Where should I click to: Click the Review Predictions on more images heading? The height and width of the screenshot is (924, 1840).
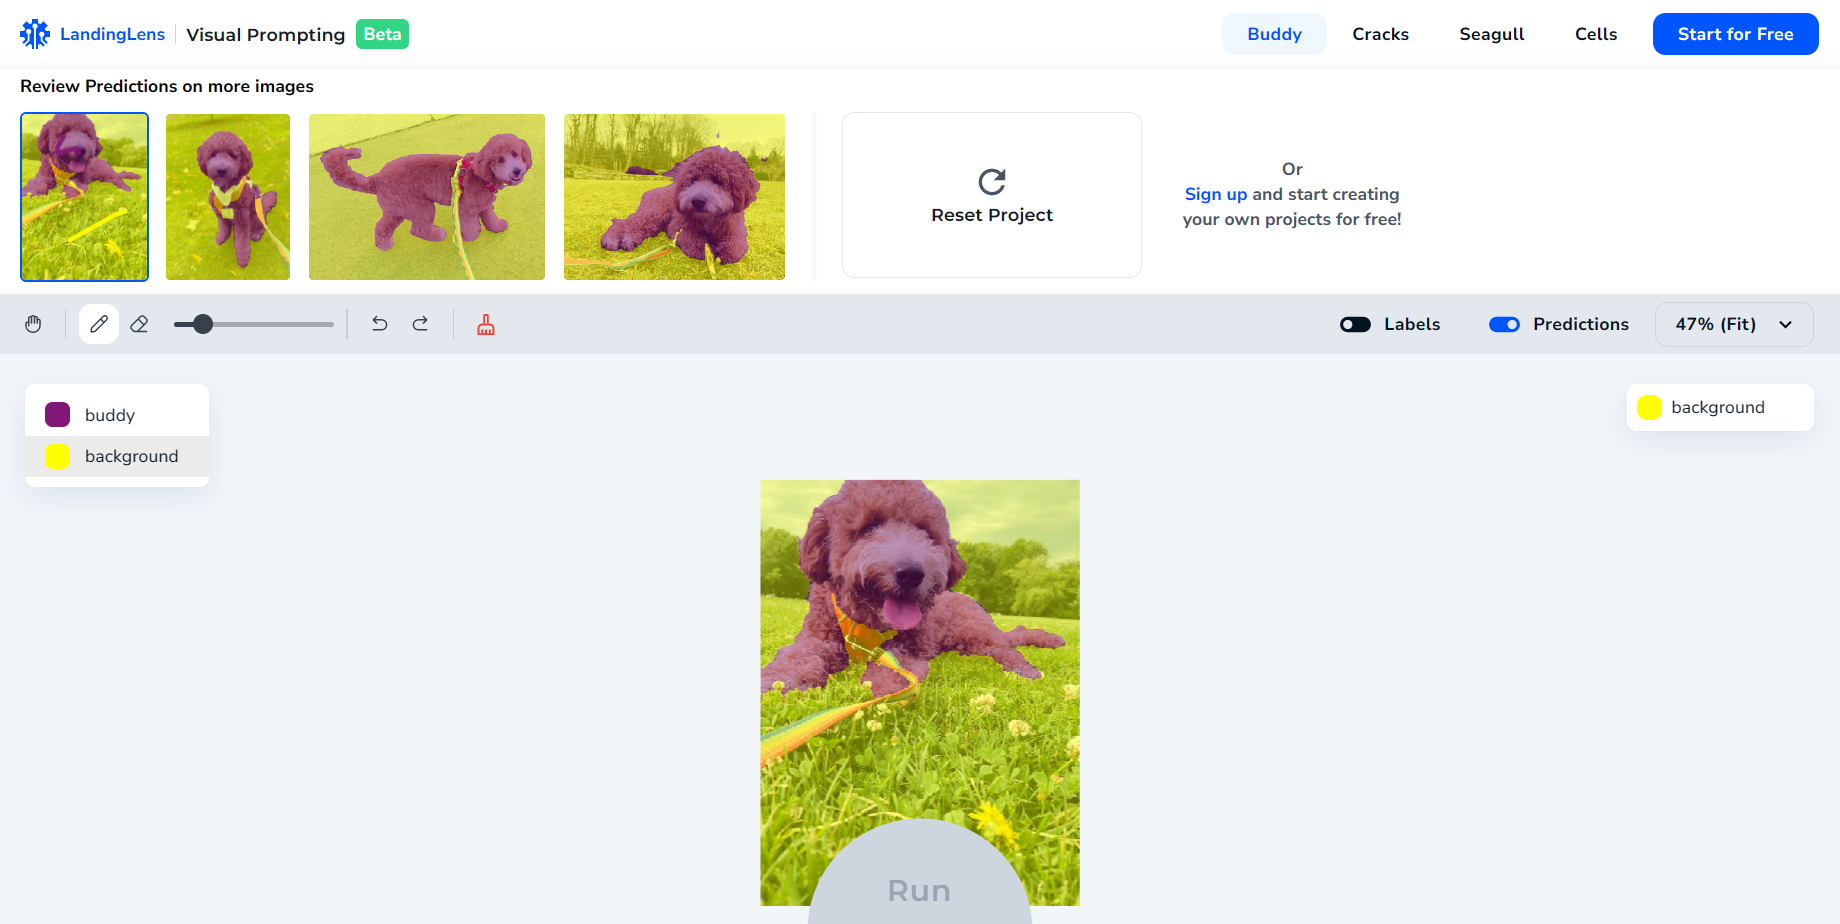[167, 86]
